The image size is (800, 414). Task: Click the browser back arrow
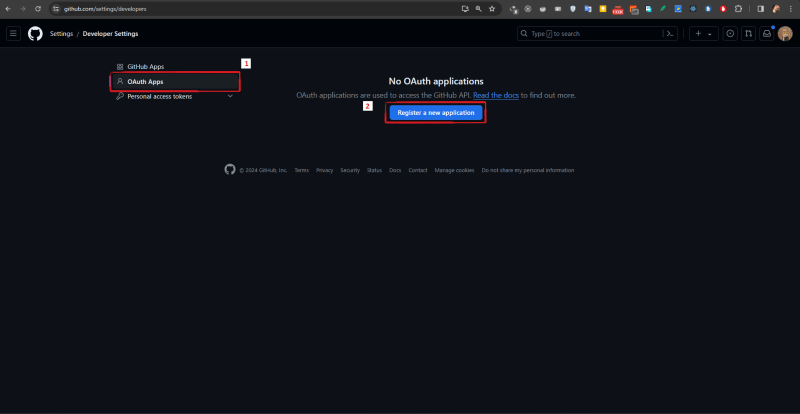[x=8, y=9]
